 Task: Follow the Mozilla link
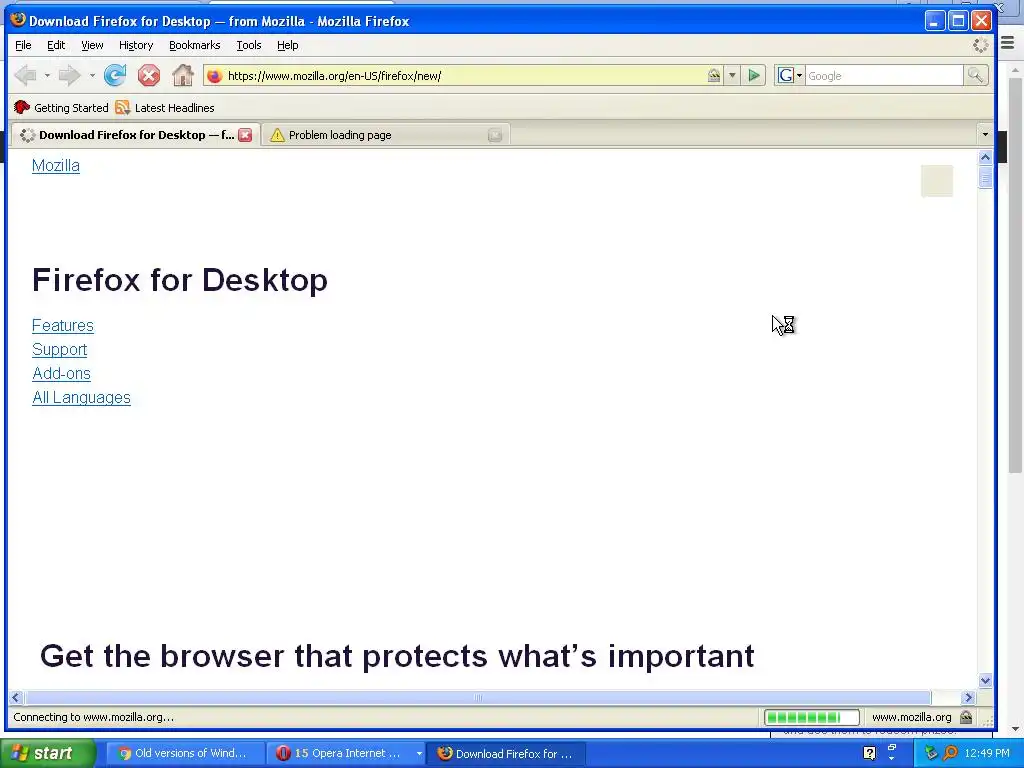[56, 165]
